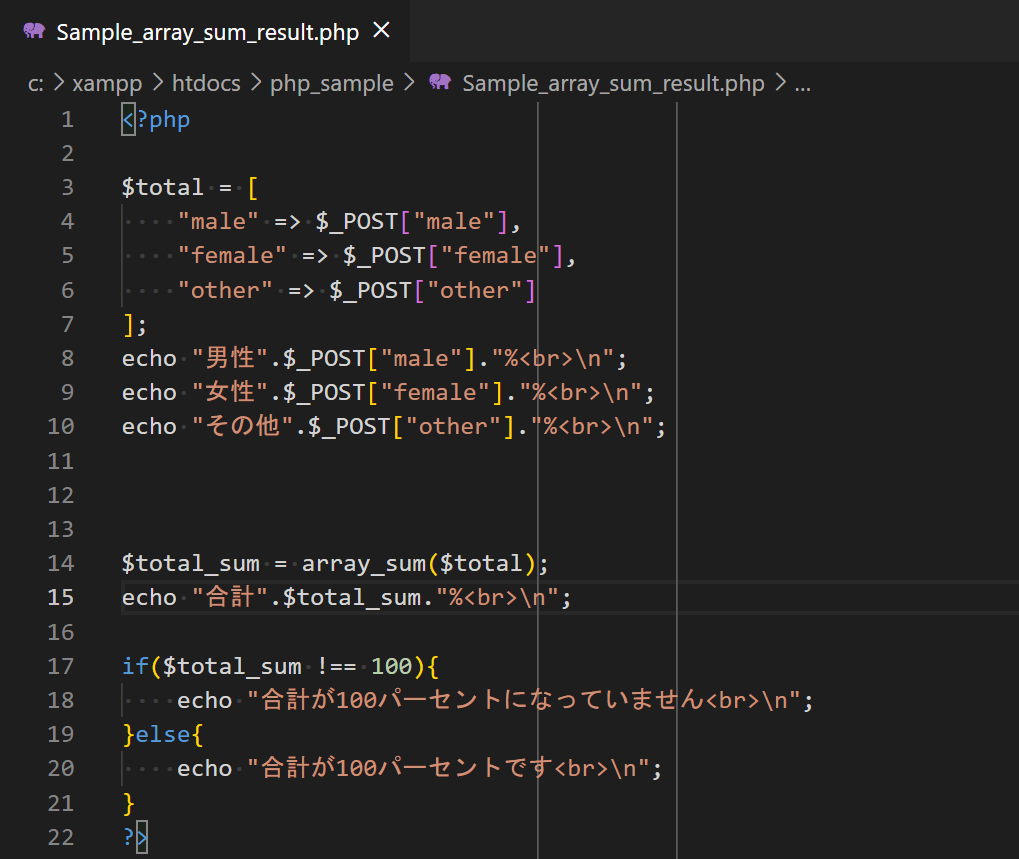Click the closing bracket ]; on line 7
1019x859 pixels.
click(135, 325)
